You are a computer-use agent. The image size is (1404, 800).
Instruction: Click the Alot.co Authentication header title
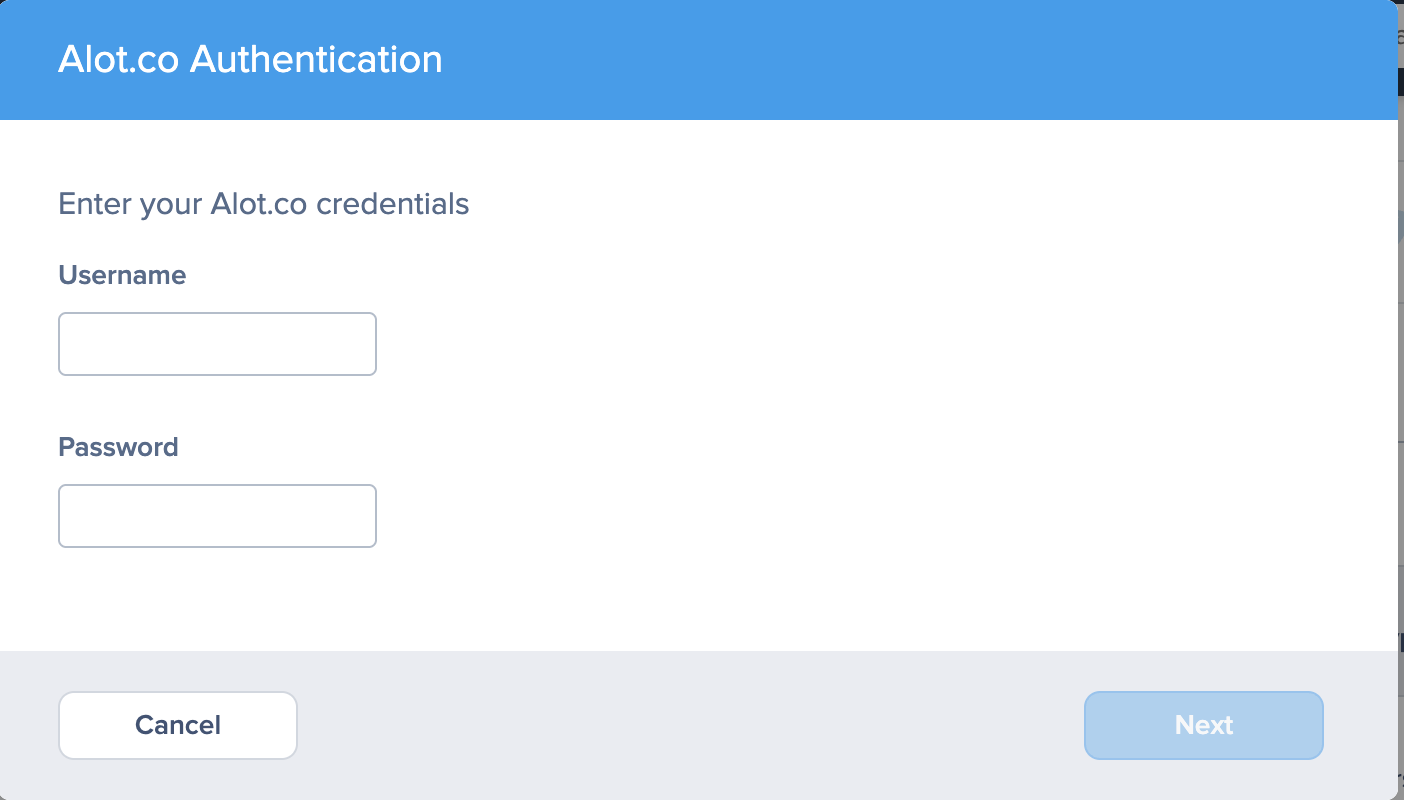250,60
